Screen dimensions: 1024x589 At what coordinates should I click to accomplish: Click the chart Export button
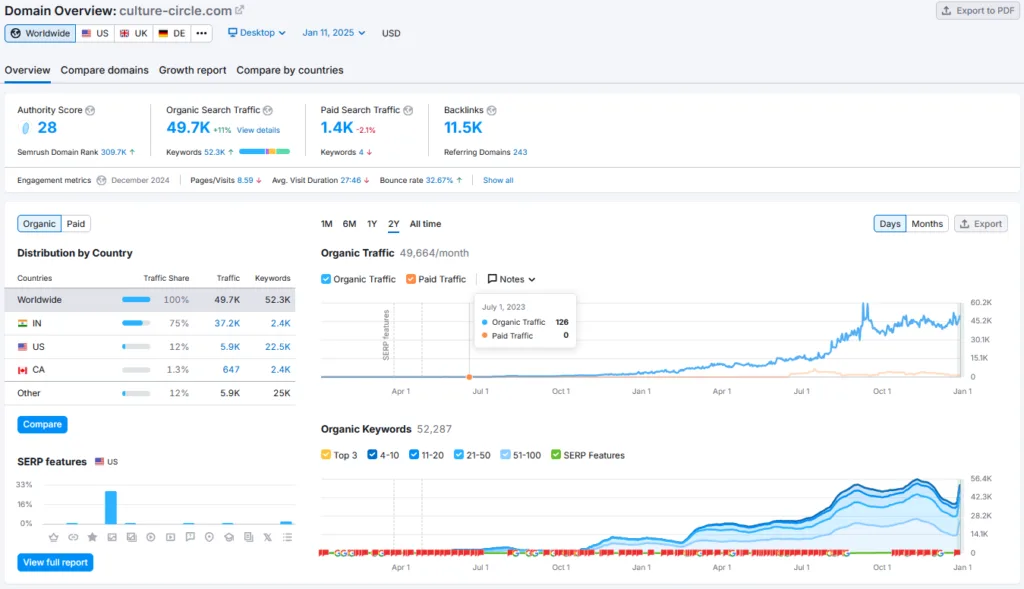(x=981, y=224)
